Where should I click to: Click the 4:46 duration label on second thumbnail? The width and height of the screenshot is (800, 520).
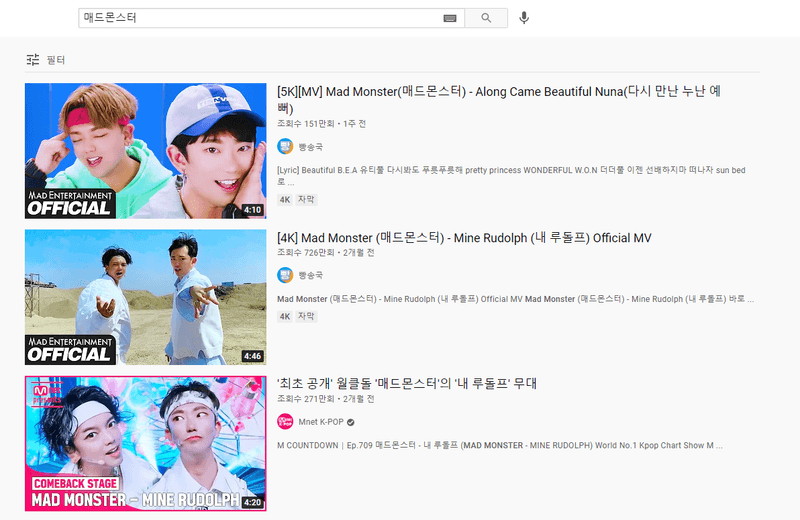[252, 356]
